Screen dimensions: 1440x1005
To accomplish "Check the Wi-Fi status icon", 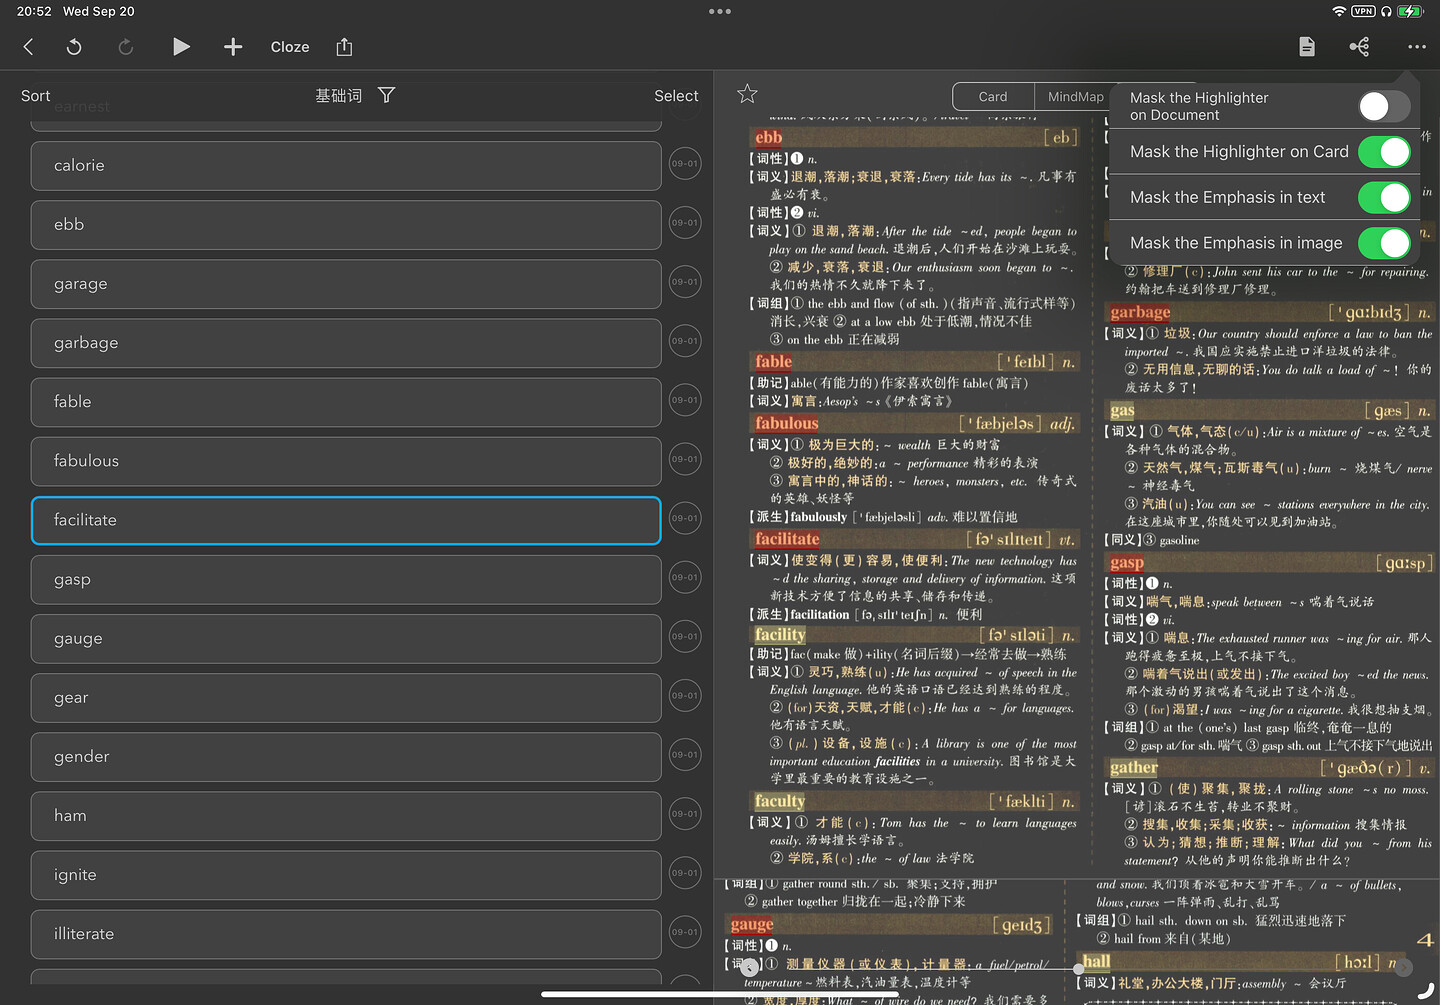I will 1339,11.
